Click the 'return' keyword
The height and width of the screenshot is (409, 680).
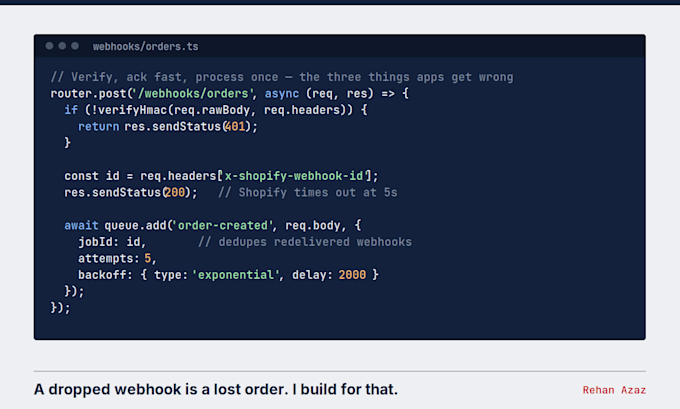click(x=98, y=127)
